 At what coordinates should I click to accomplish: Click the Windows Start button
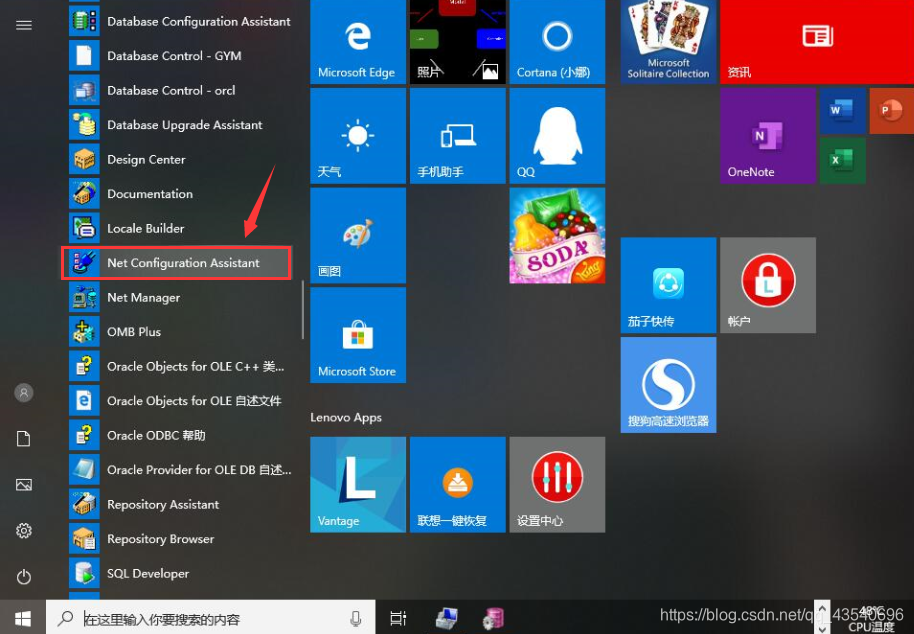point(23,618)
